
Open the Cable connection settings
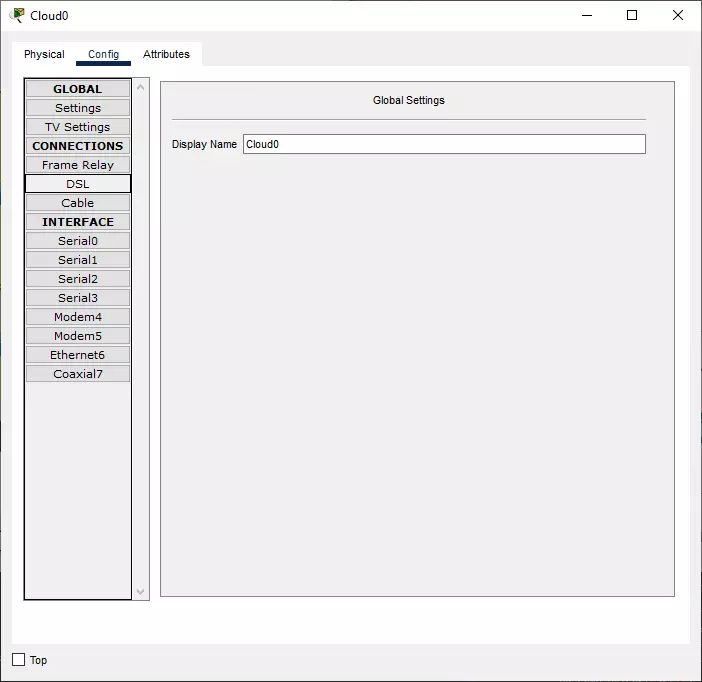click(x=78, y=203)
